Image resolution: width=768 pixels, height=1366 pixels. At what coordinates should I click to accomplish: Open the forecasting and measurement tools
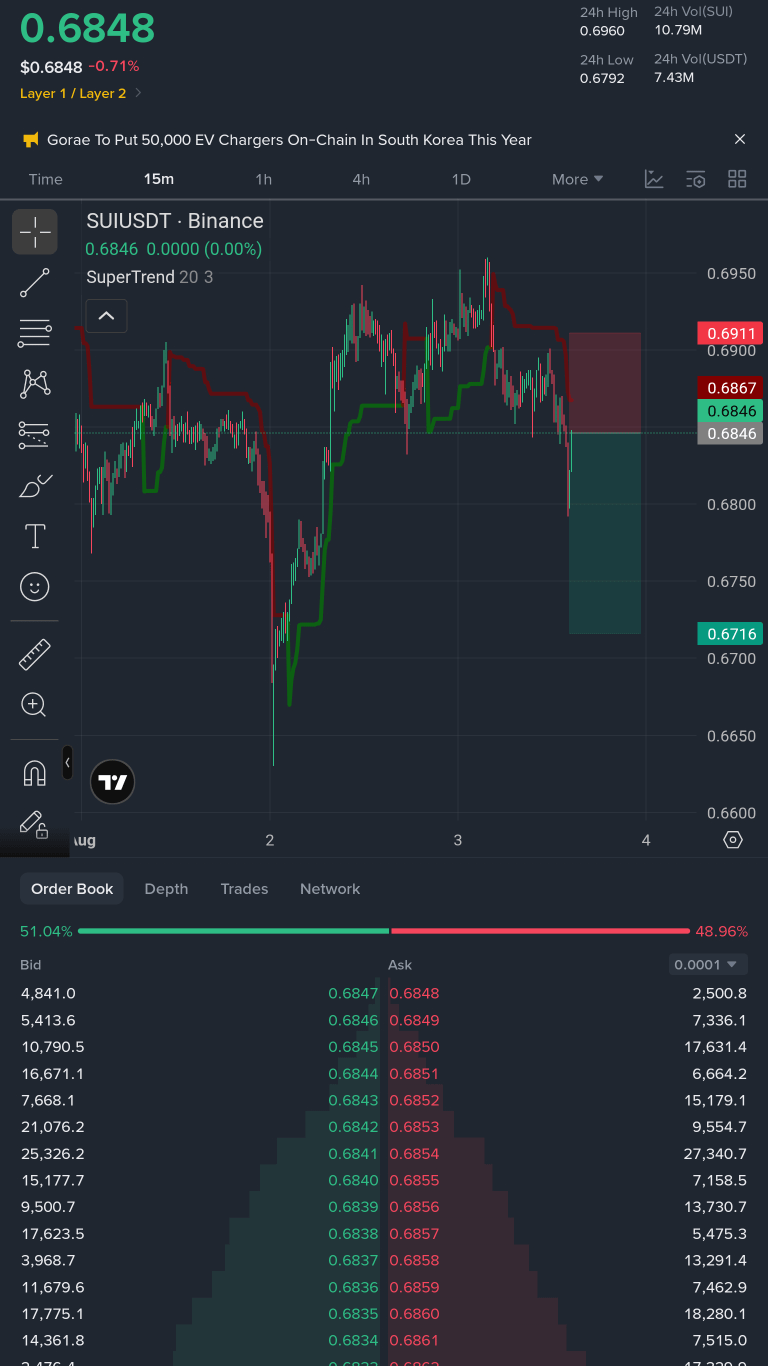35,434
